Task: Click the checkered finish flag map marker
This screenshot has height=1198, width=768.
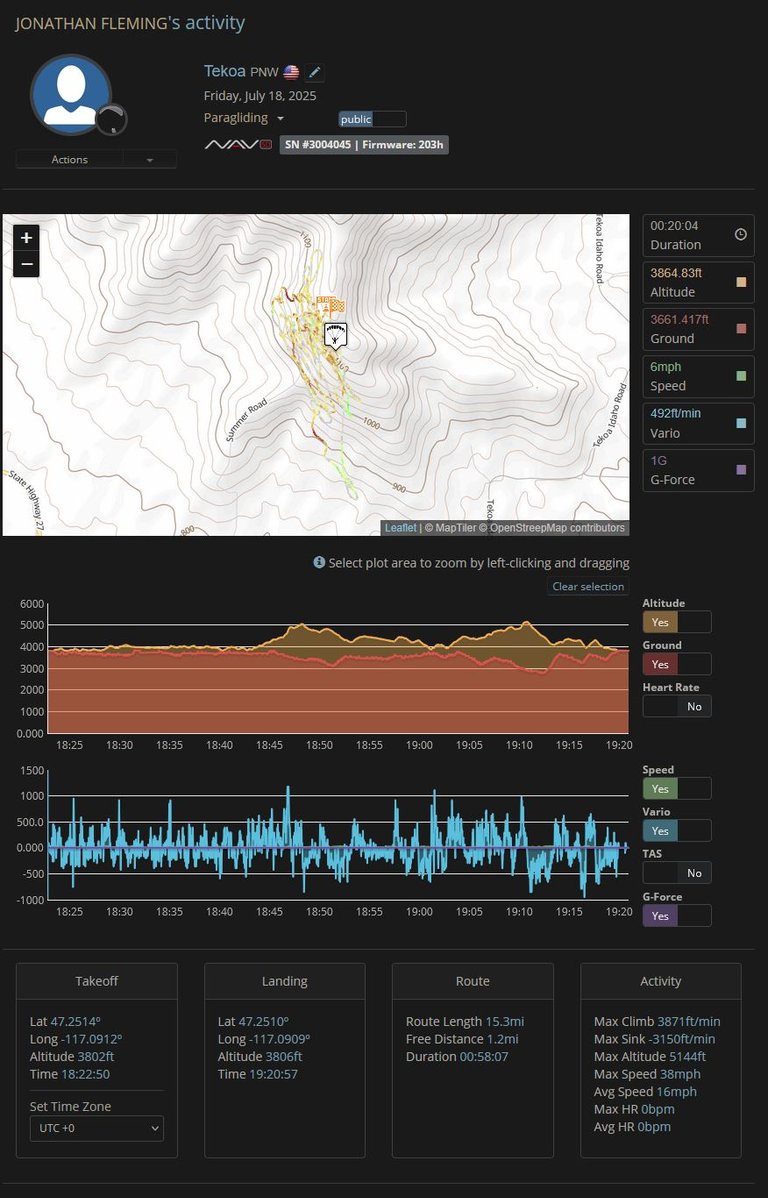Action: pos(337,306)
